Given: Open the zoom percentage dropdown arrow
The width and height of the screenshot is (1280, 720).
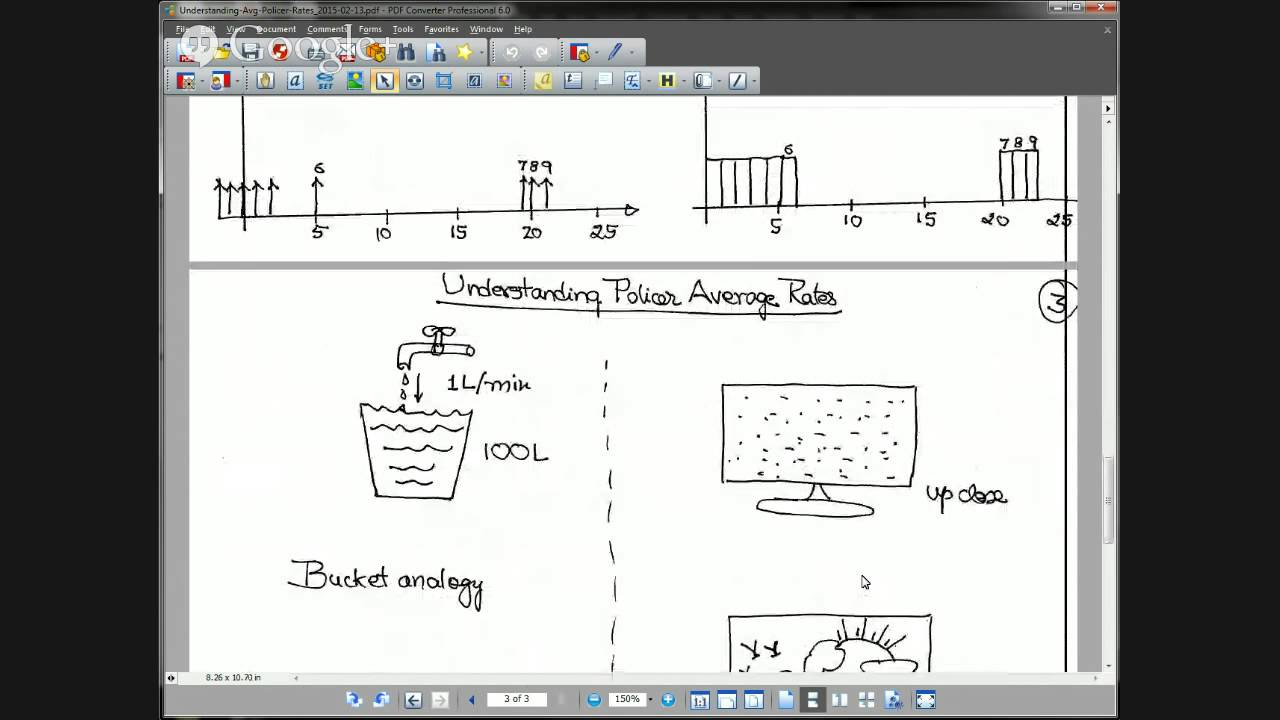Looking at the screenshot, I should pos(650,700).
